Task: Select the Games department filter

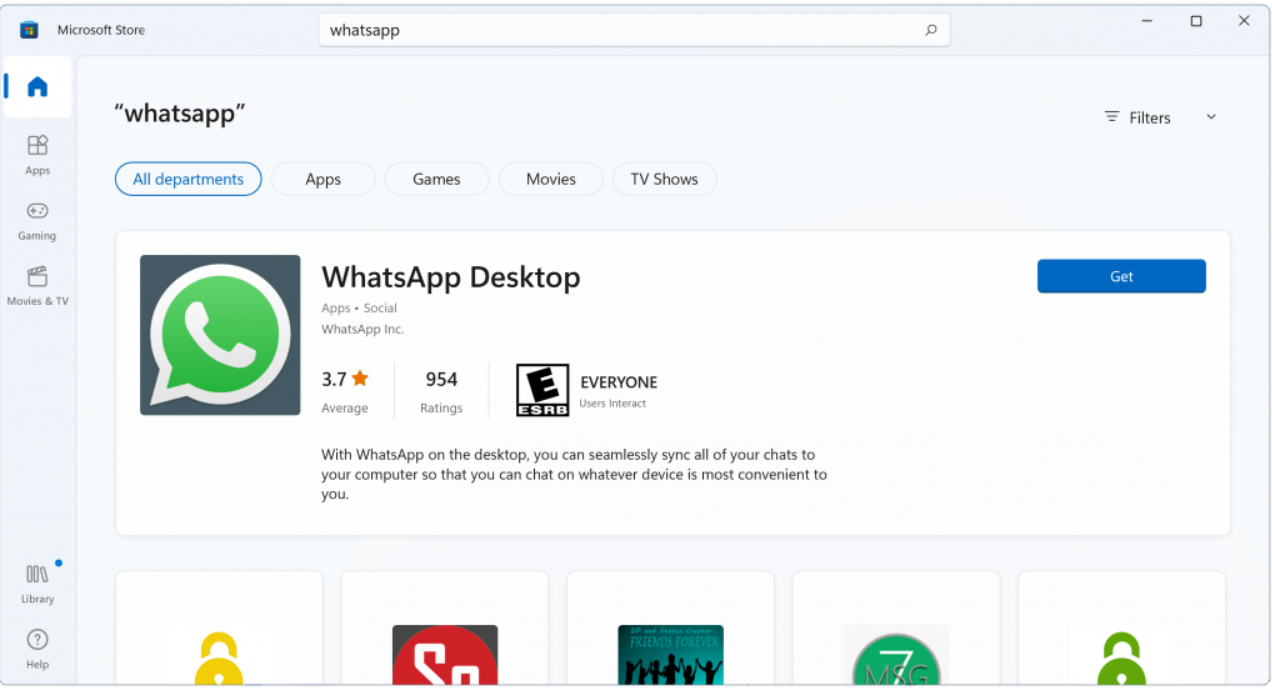Action: pos(437,179)
